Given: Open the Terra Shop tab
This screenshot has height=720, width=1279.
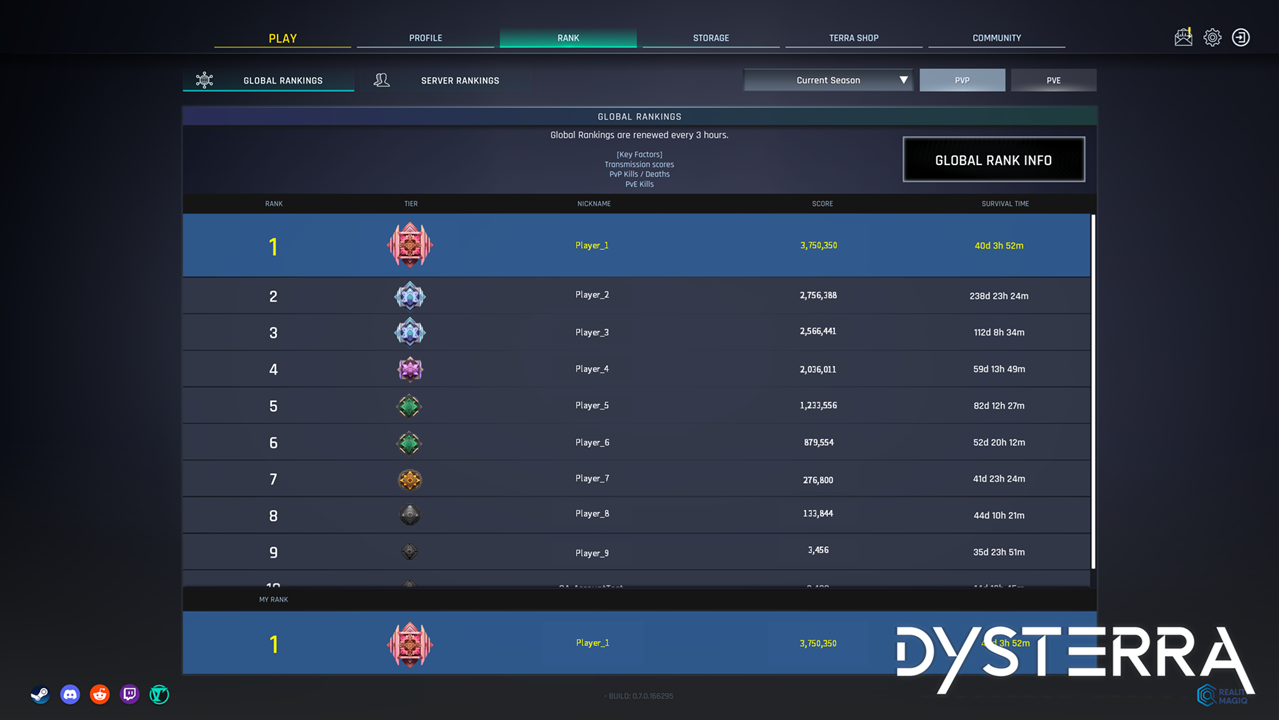Looking at the screenshot, I should (x=854, y=38).
